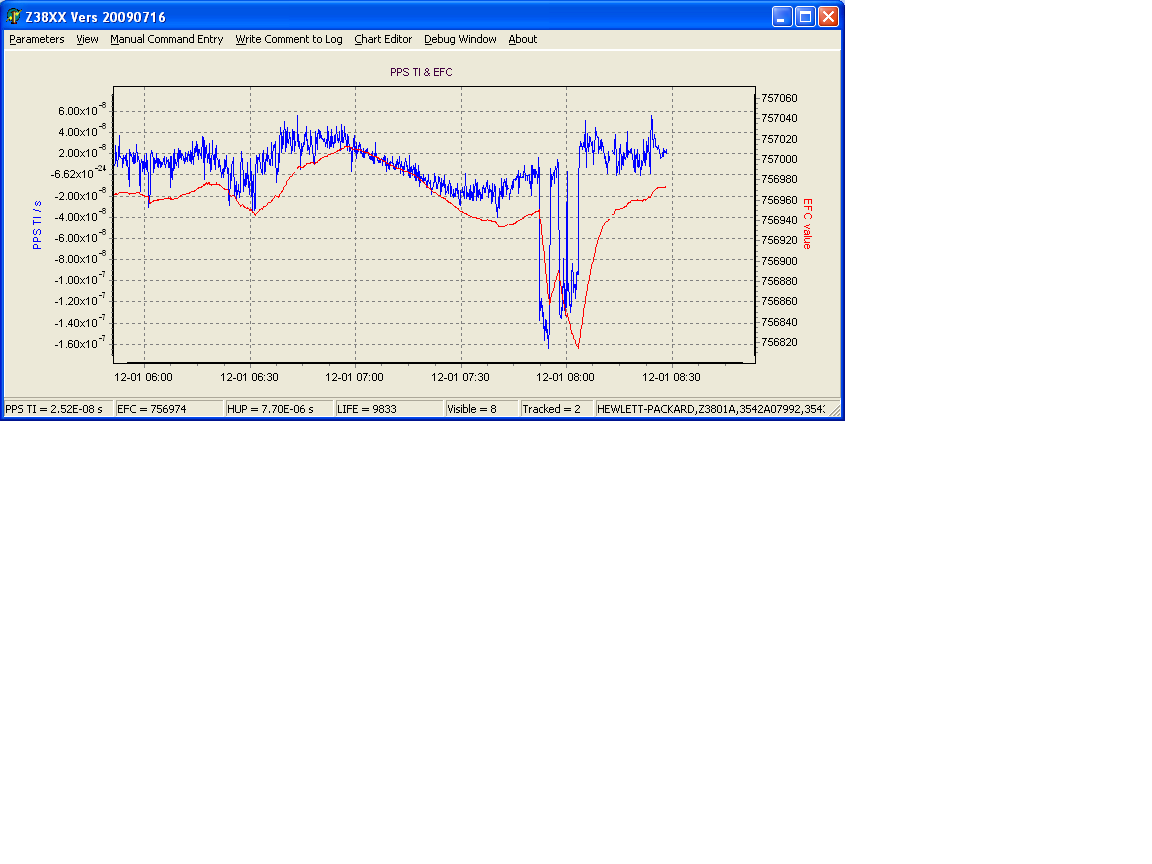Open Manual Command Entry menu
This screenshot has height=864, width=1152.
pyautogui.click(x=167, y=40)
